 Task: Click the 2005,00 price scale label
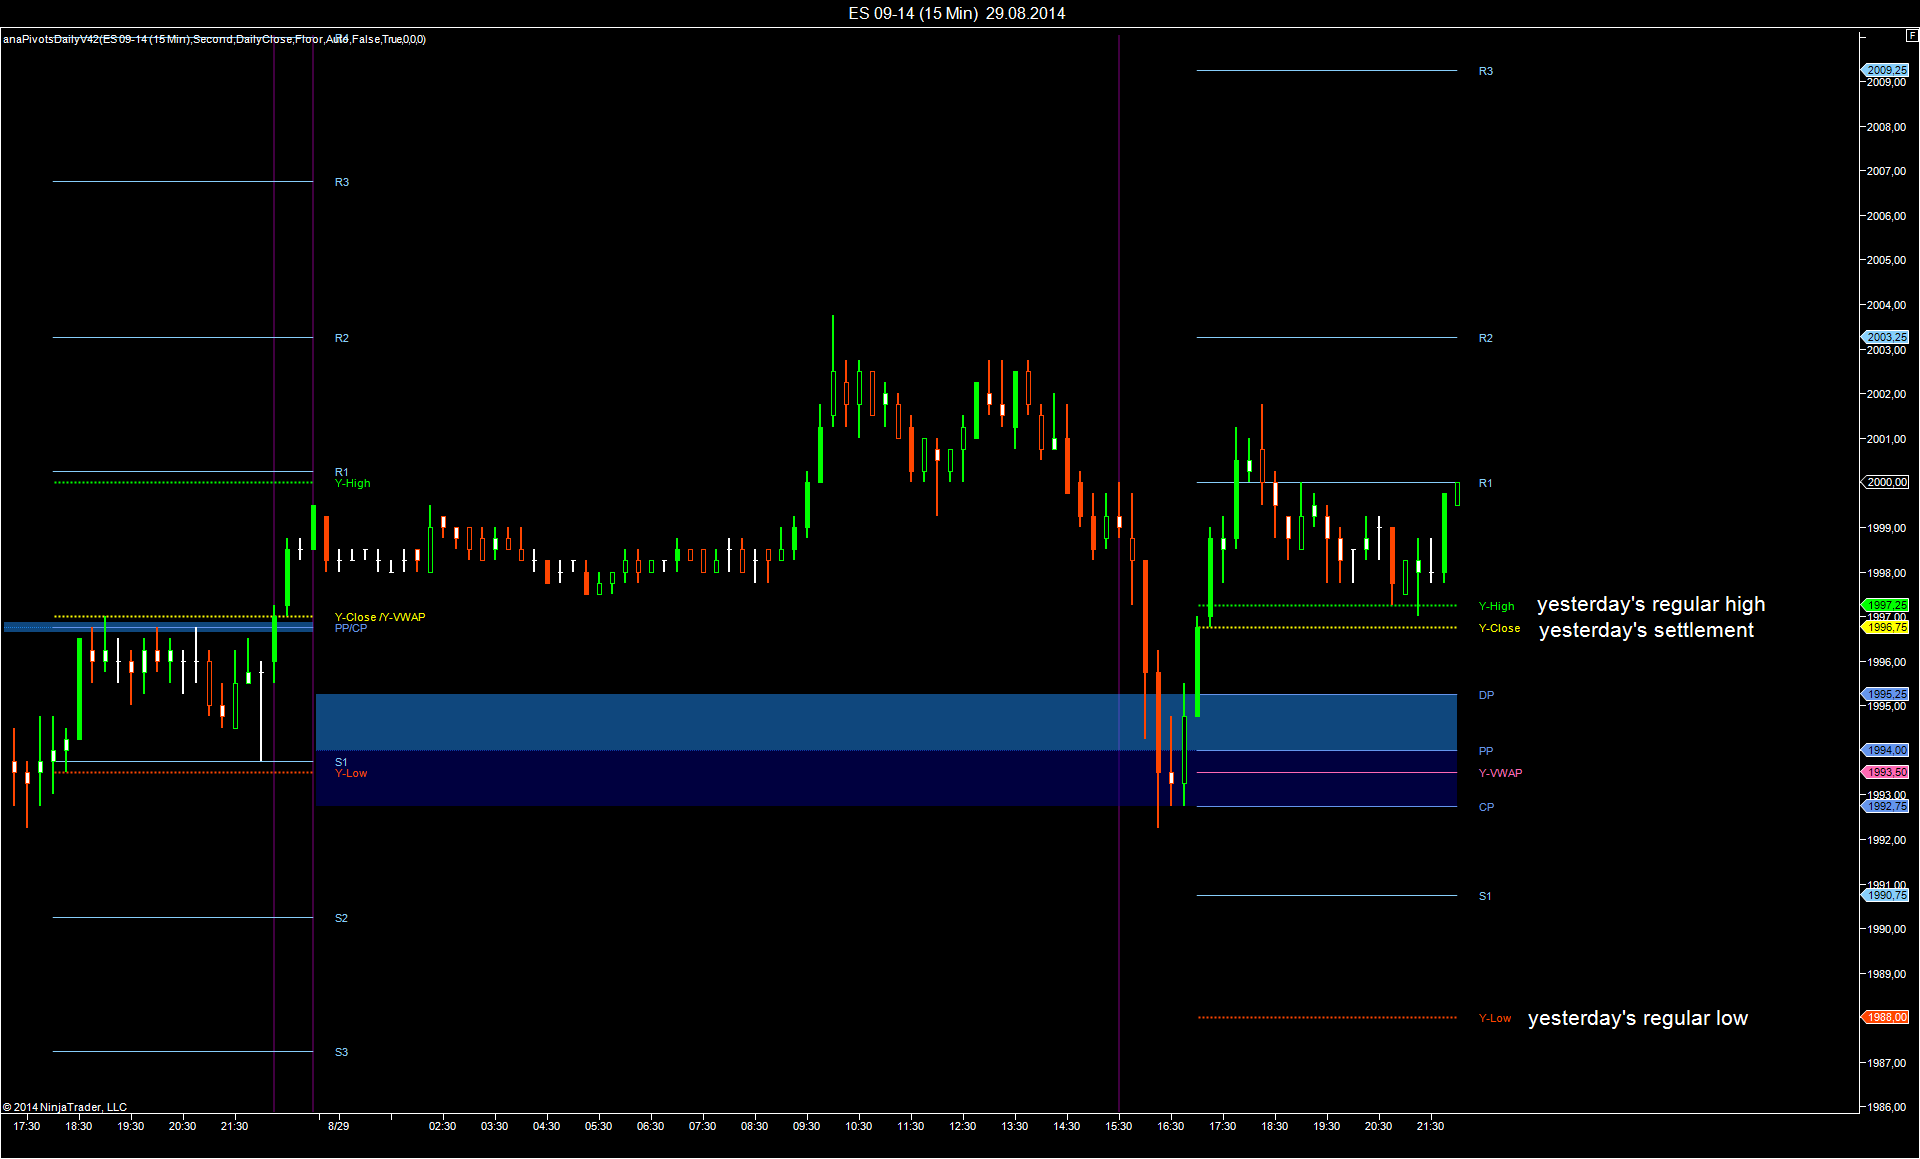click(x=1886, y=260)
